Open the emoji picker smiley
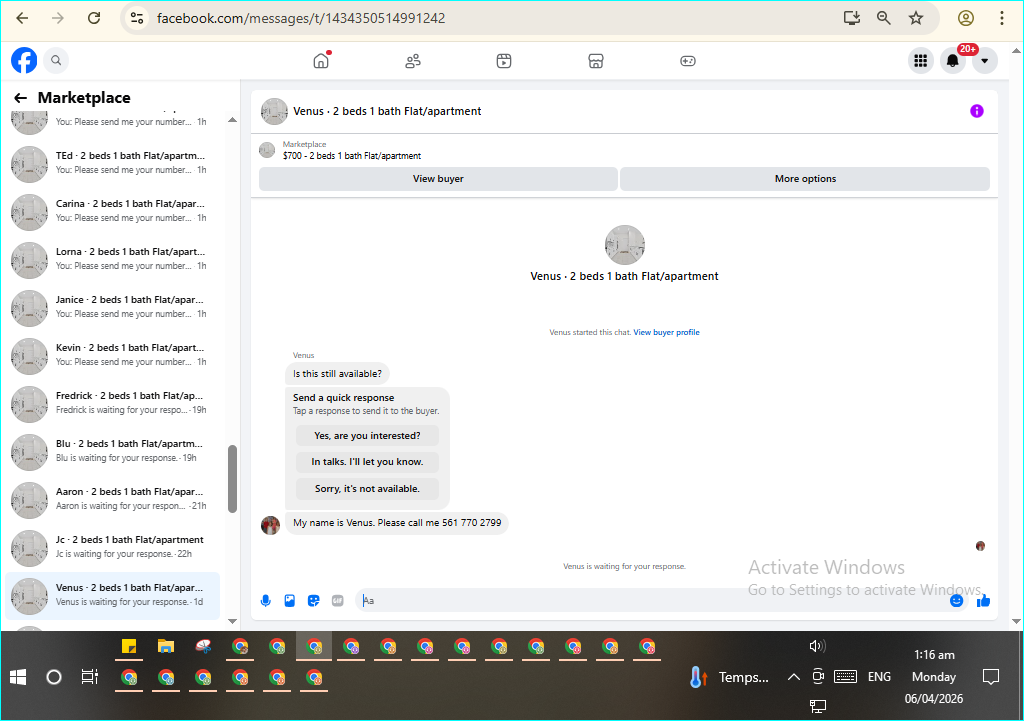 [x=957, y=601]
